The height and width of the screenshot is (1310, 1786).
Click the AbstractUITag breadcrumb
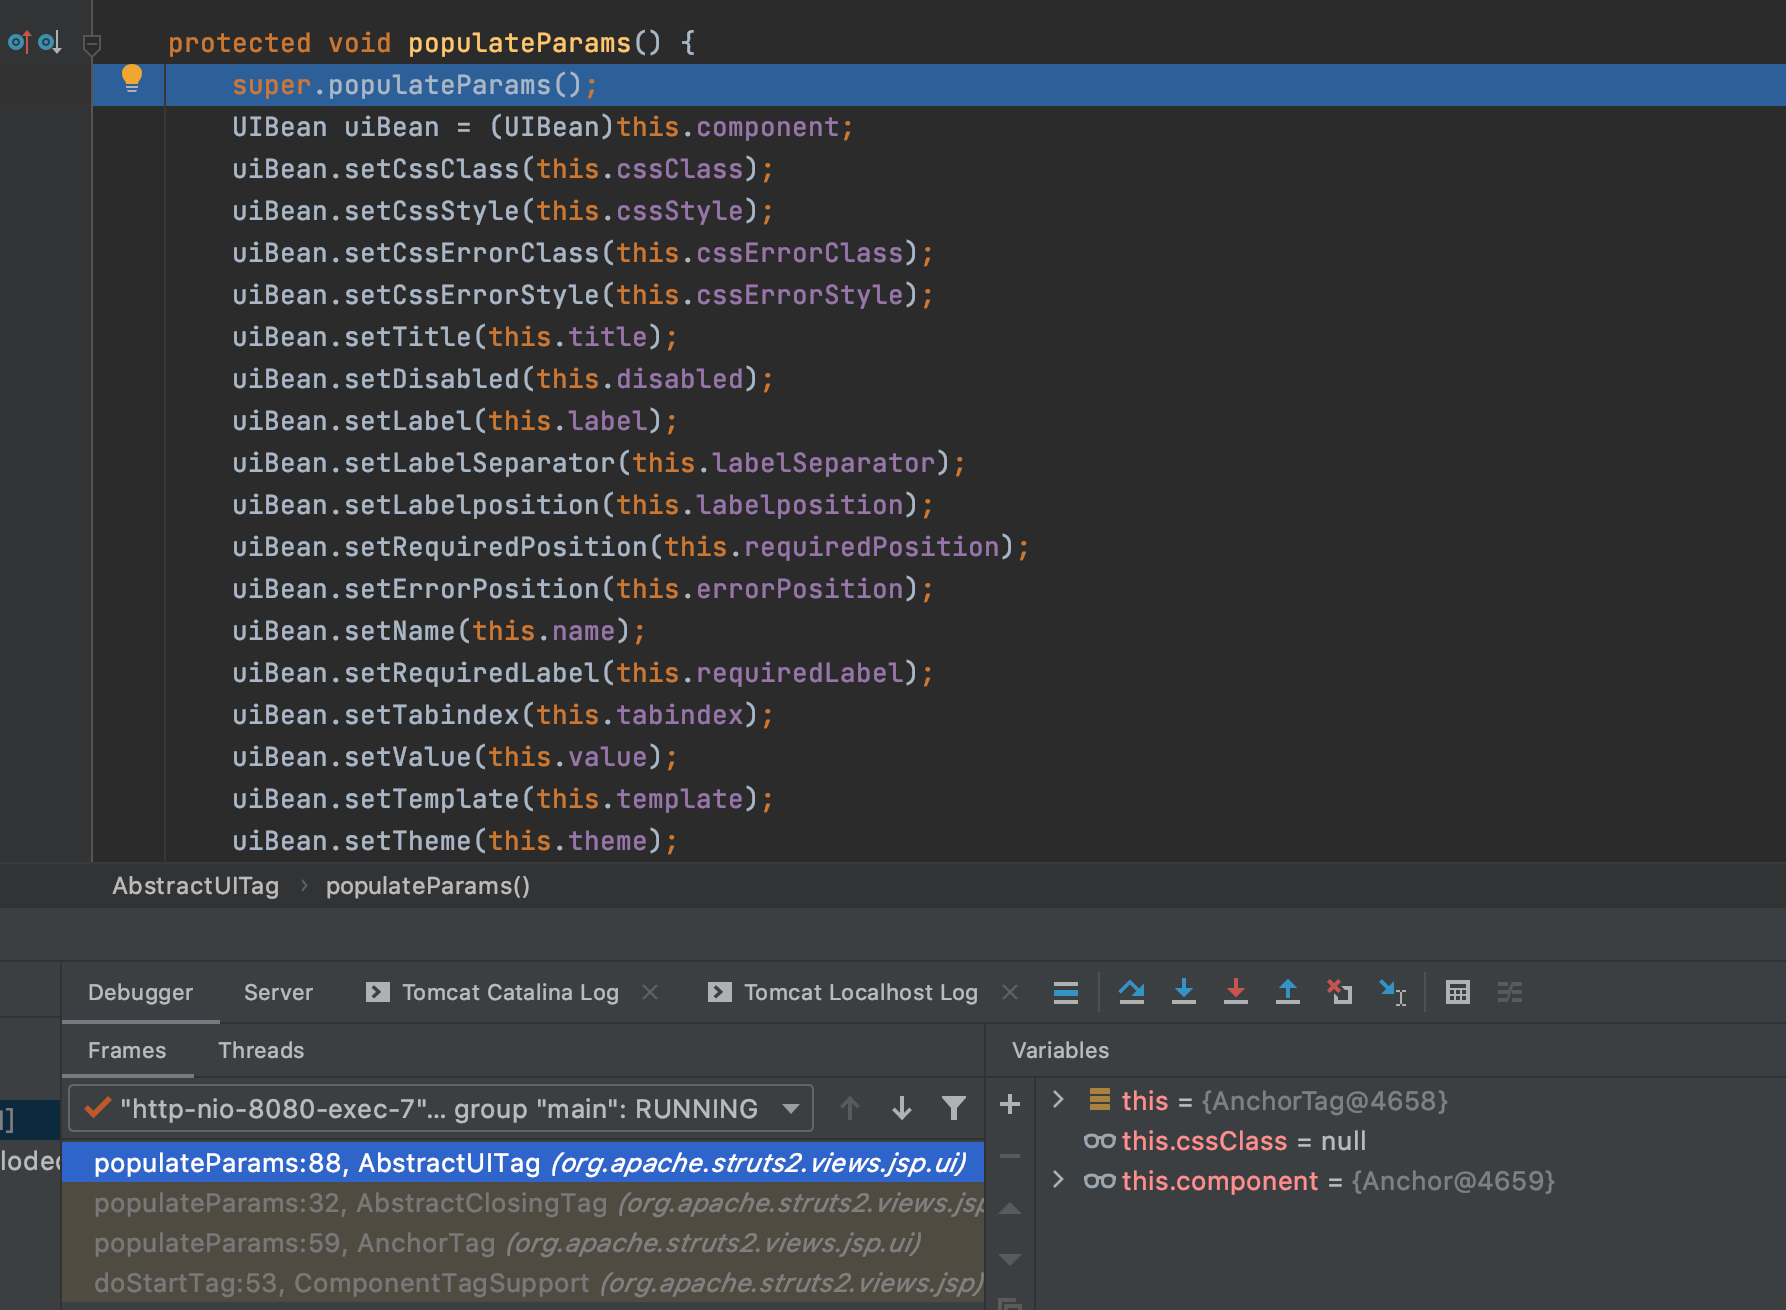click(x=195, y=886)
